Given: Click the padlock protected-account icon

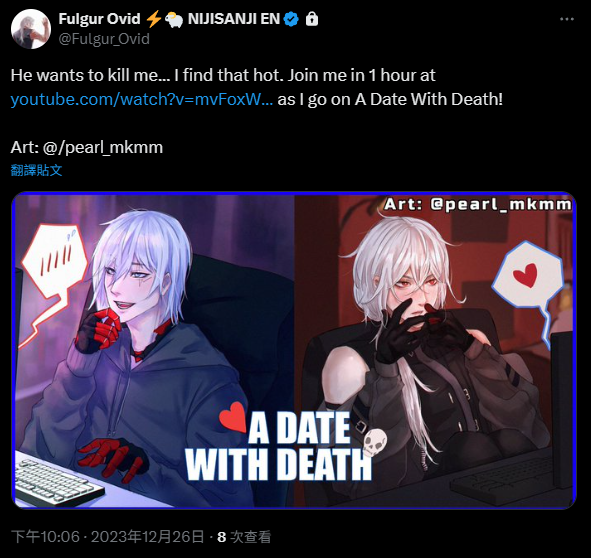Looking at the screenshot, I should point(312,18).
